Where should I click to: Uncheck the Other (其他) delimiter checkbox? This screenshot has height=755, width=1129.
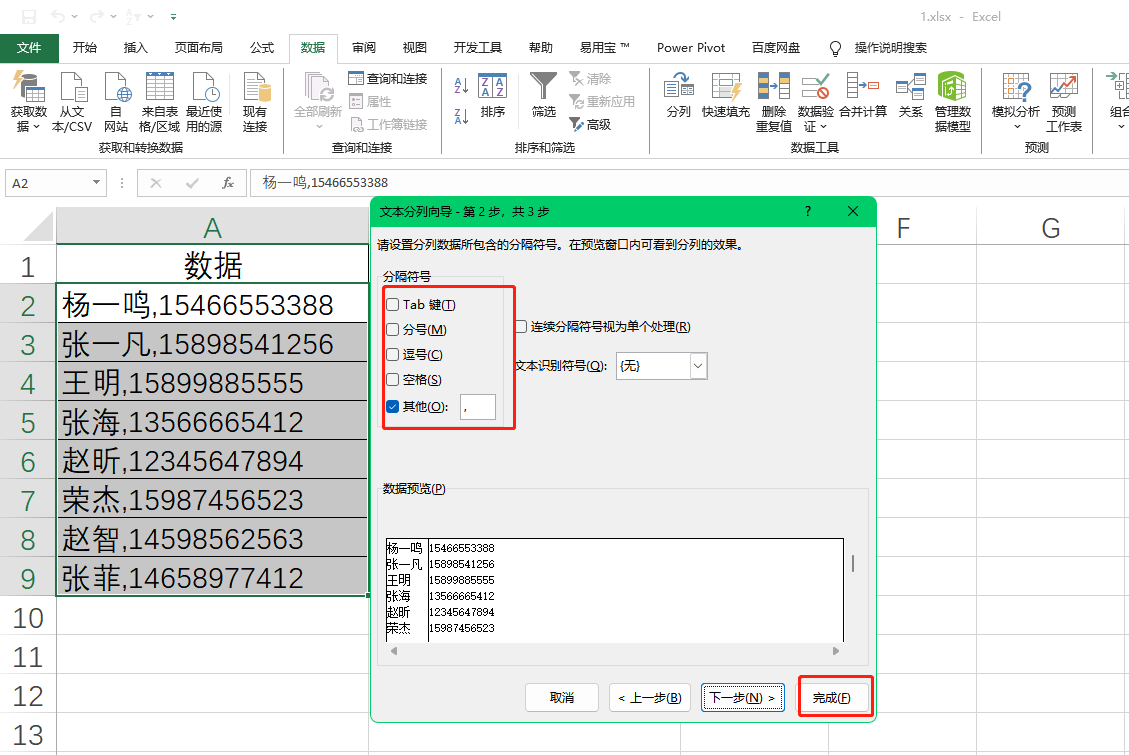[x=392, y=407]
